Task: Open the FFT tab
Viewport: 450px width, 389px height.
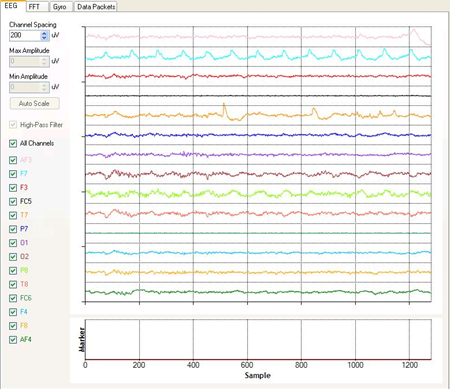Action: coord(37,7)
